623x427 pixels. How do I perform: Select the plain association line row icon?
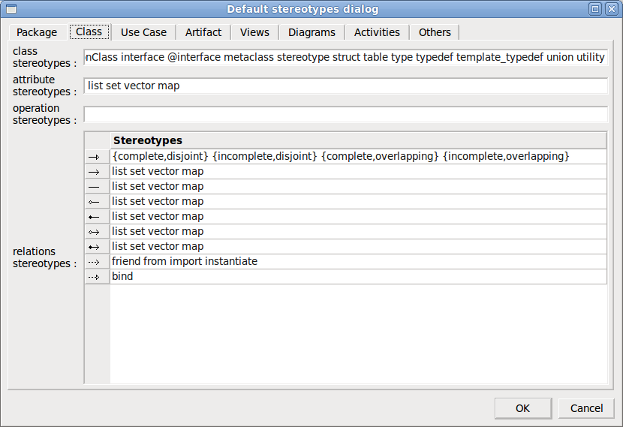click(x=97, y=186)
